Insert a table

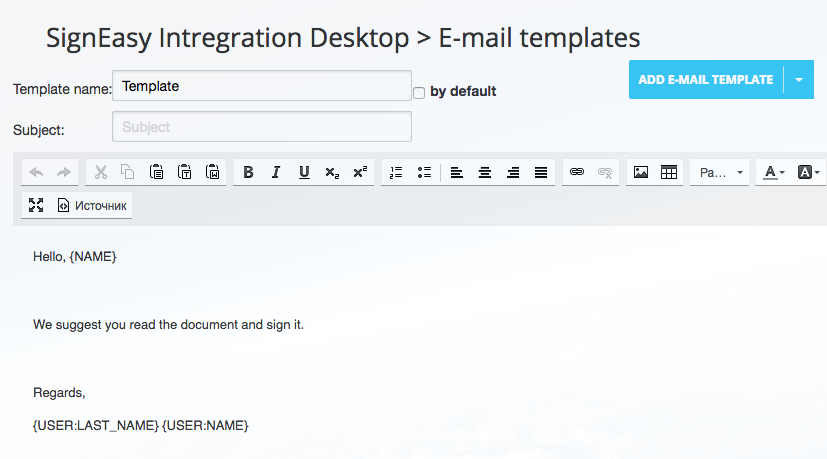point(669,173)
